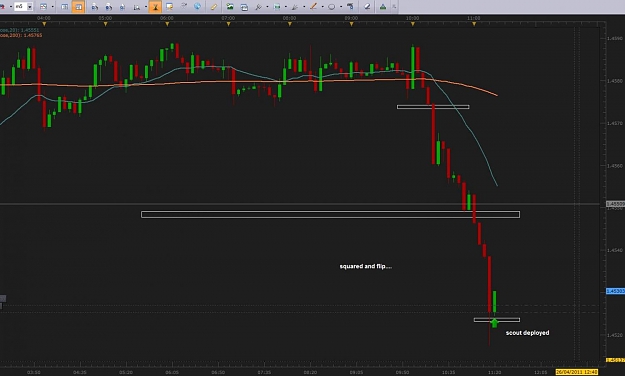The height and width of the screenshot is (376, 625).
Task: Select the ellipse shape drawing tool
Action: point(331,7)
